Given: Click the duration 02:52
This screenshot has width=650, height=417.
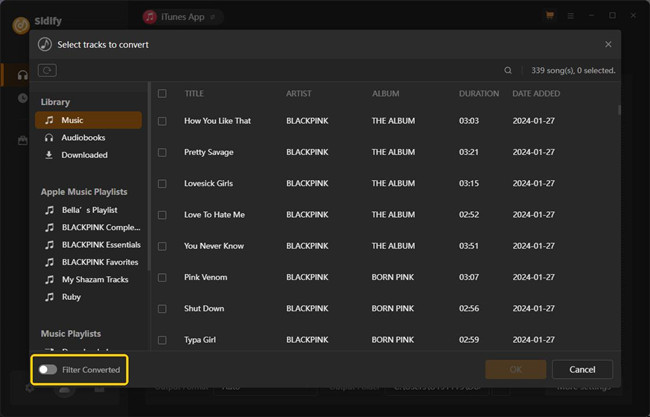Looking at the screenshot, I should [x=469, y=215].
